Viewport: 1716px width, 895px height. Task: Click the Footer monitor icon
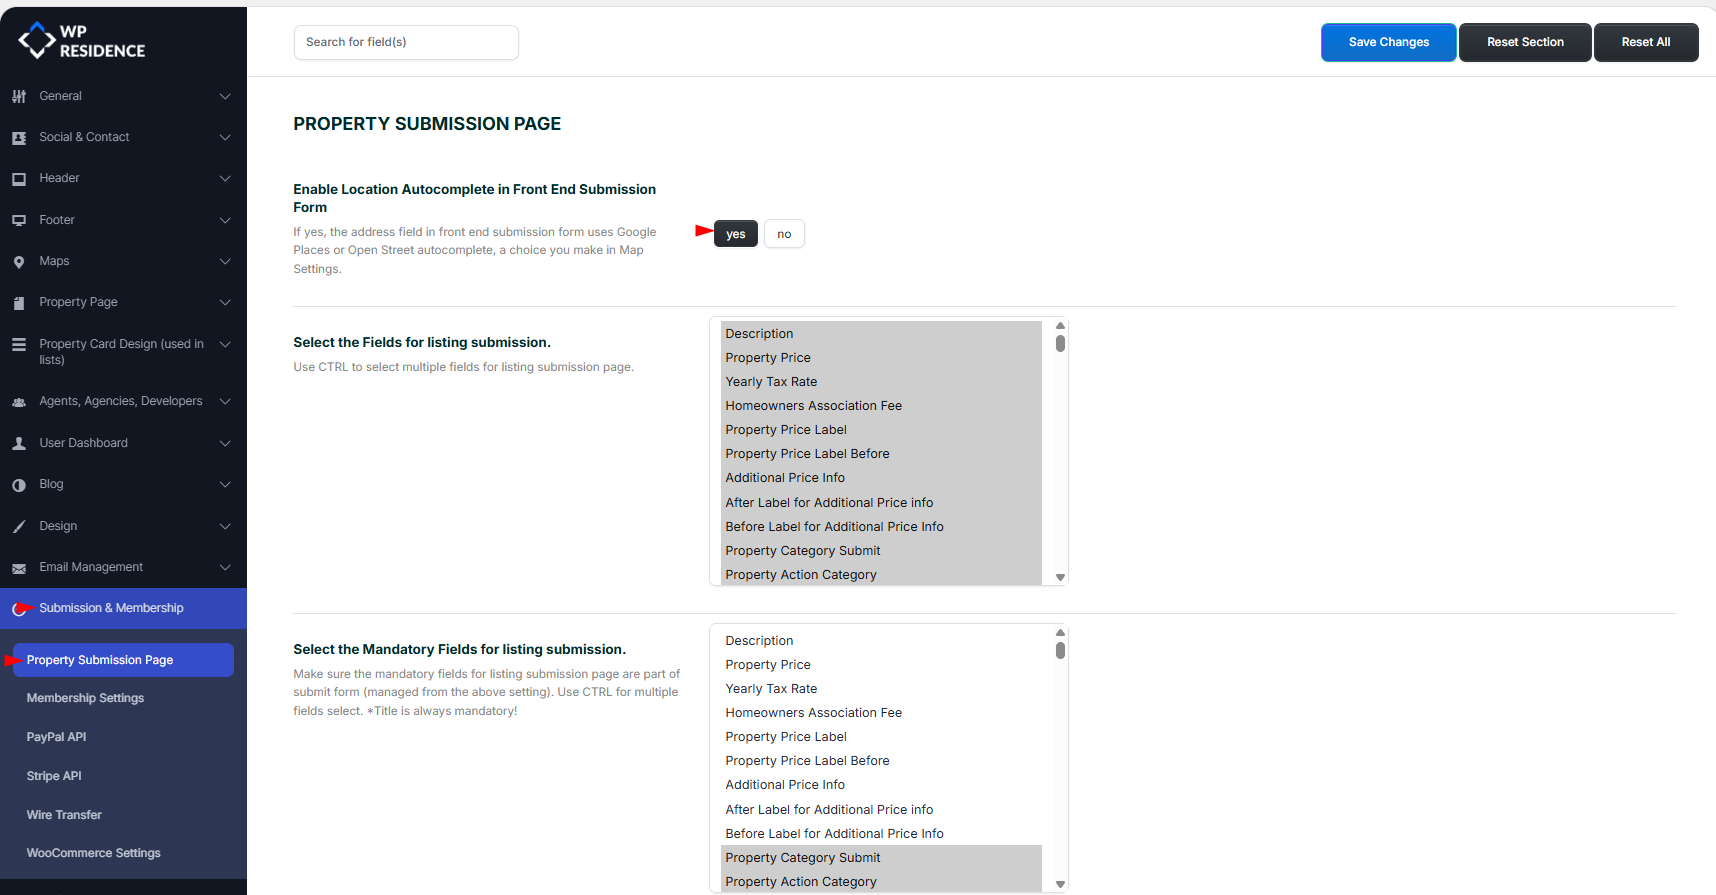click(19, 221)
